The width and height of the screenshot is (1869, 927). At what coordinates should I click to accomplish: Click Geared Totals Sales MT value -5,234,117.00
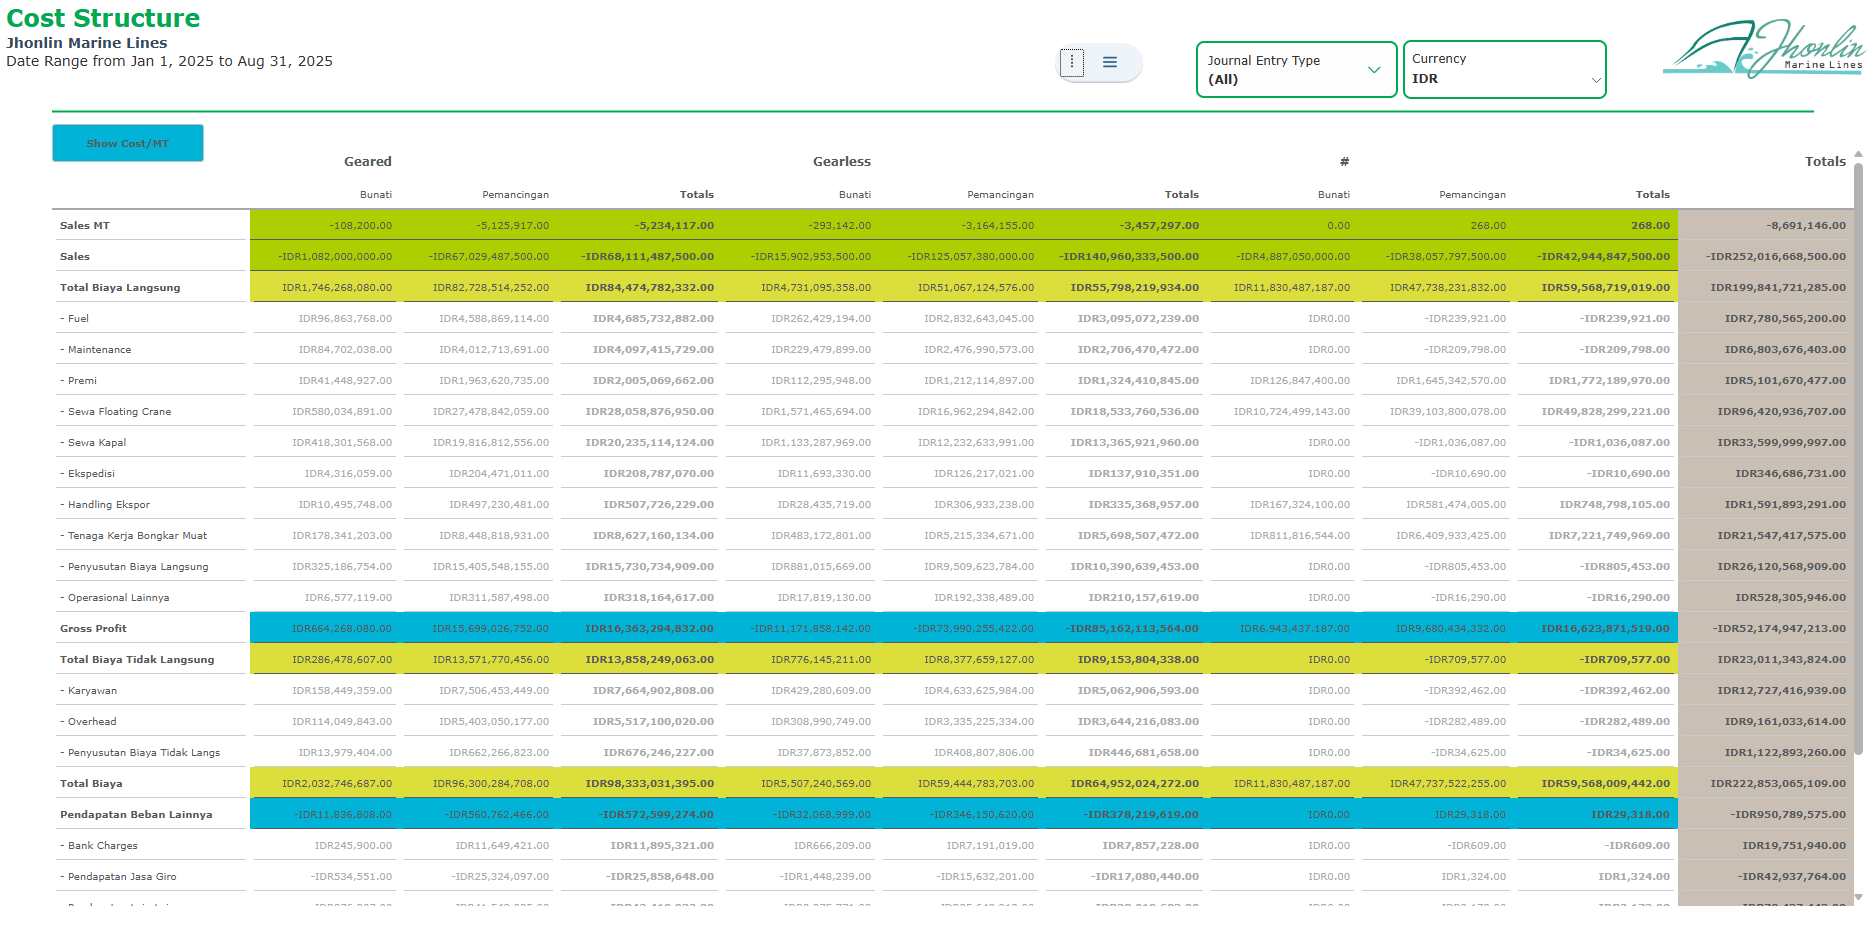coord(674,226)
